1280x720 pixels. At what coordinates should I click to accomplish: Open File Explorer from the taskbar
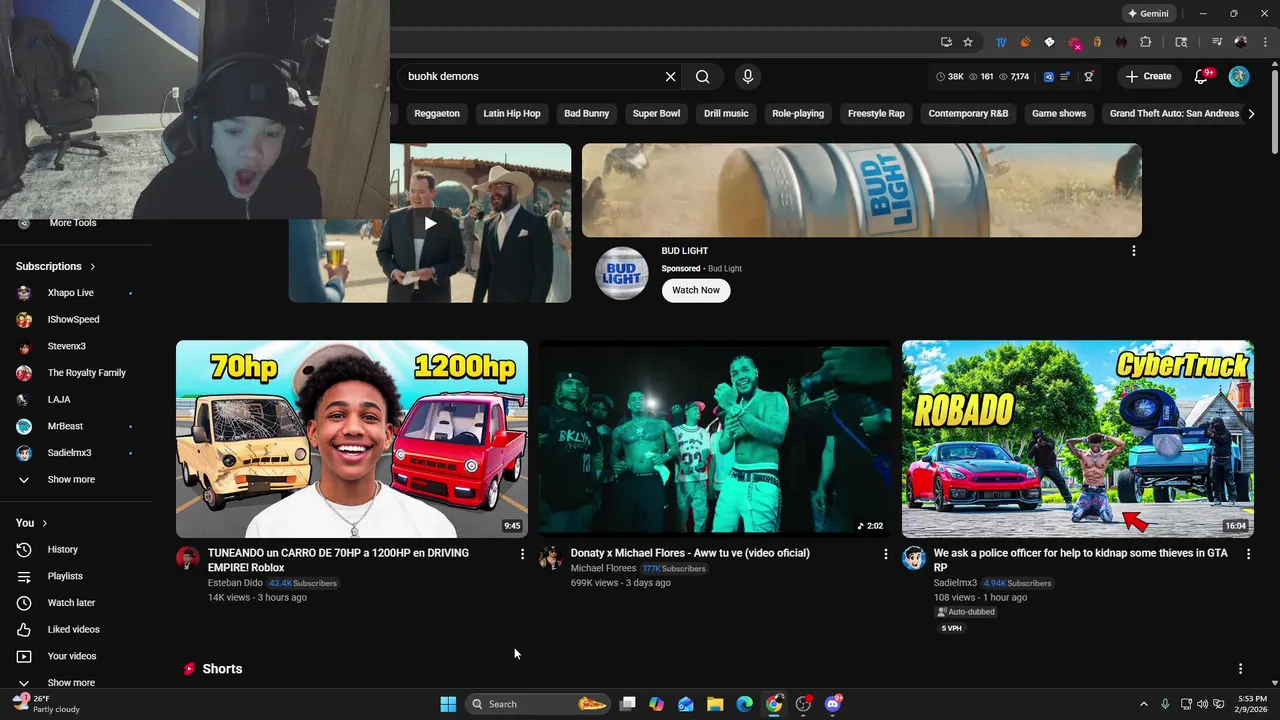point(715,704)
